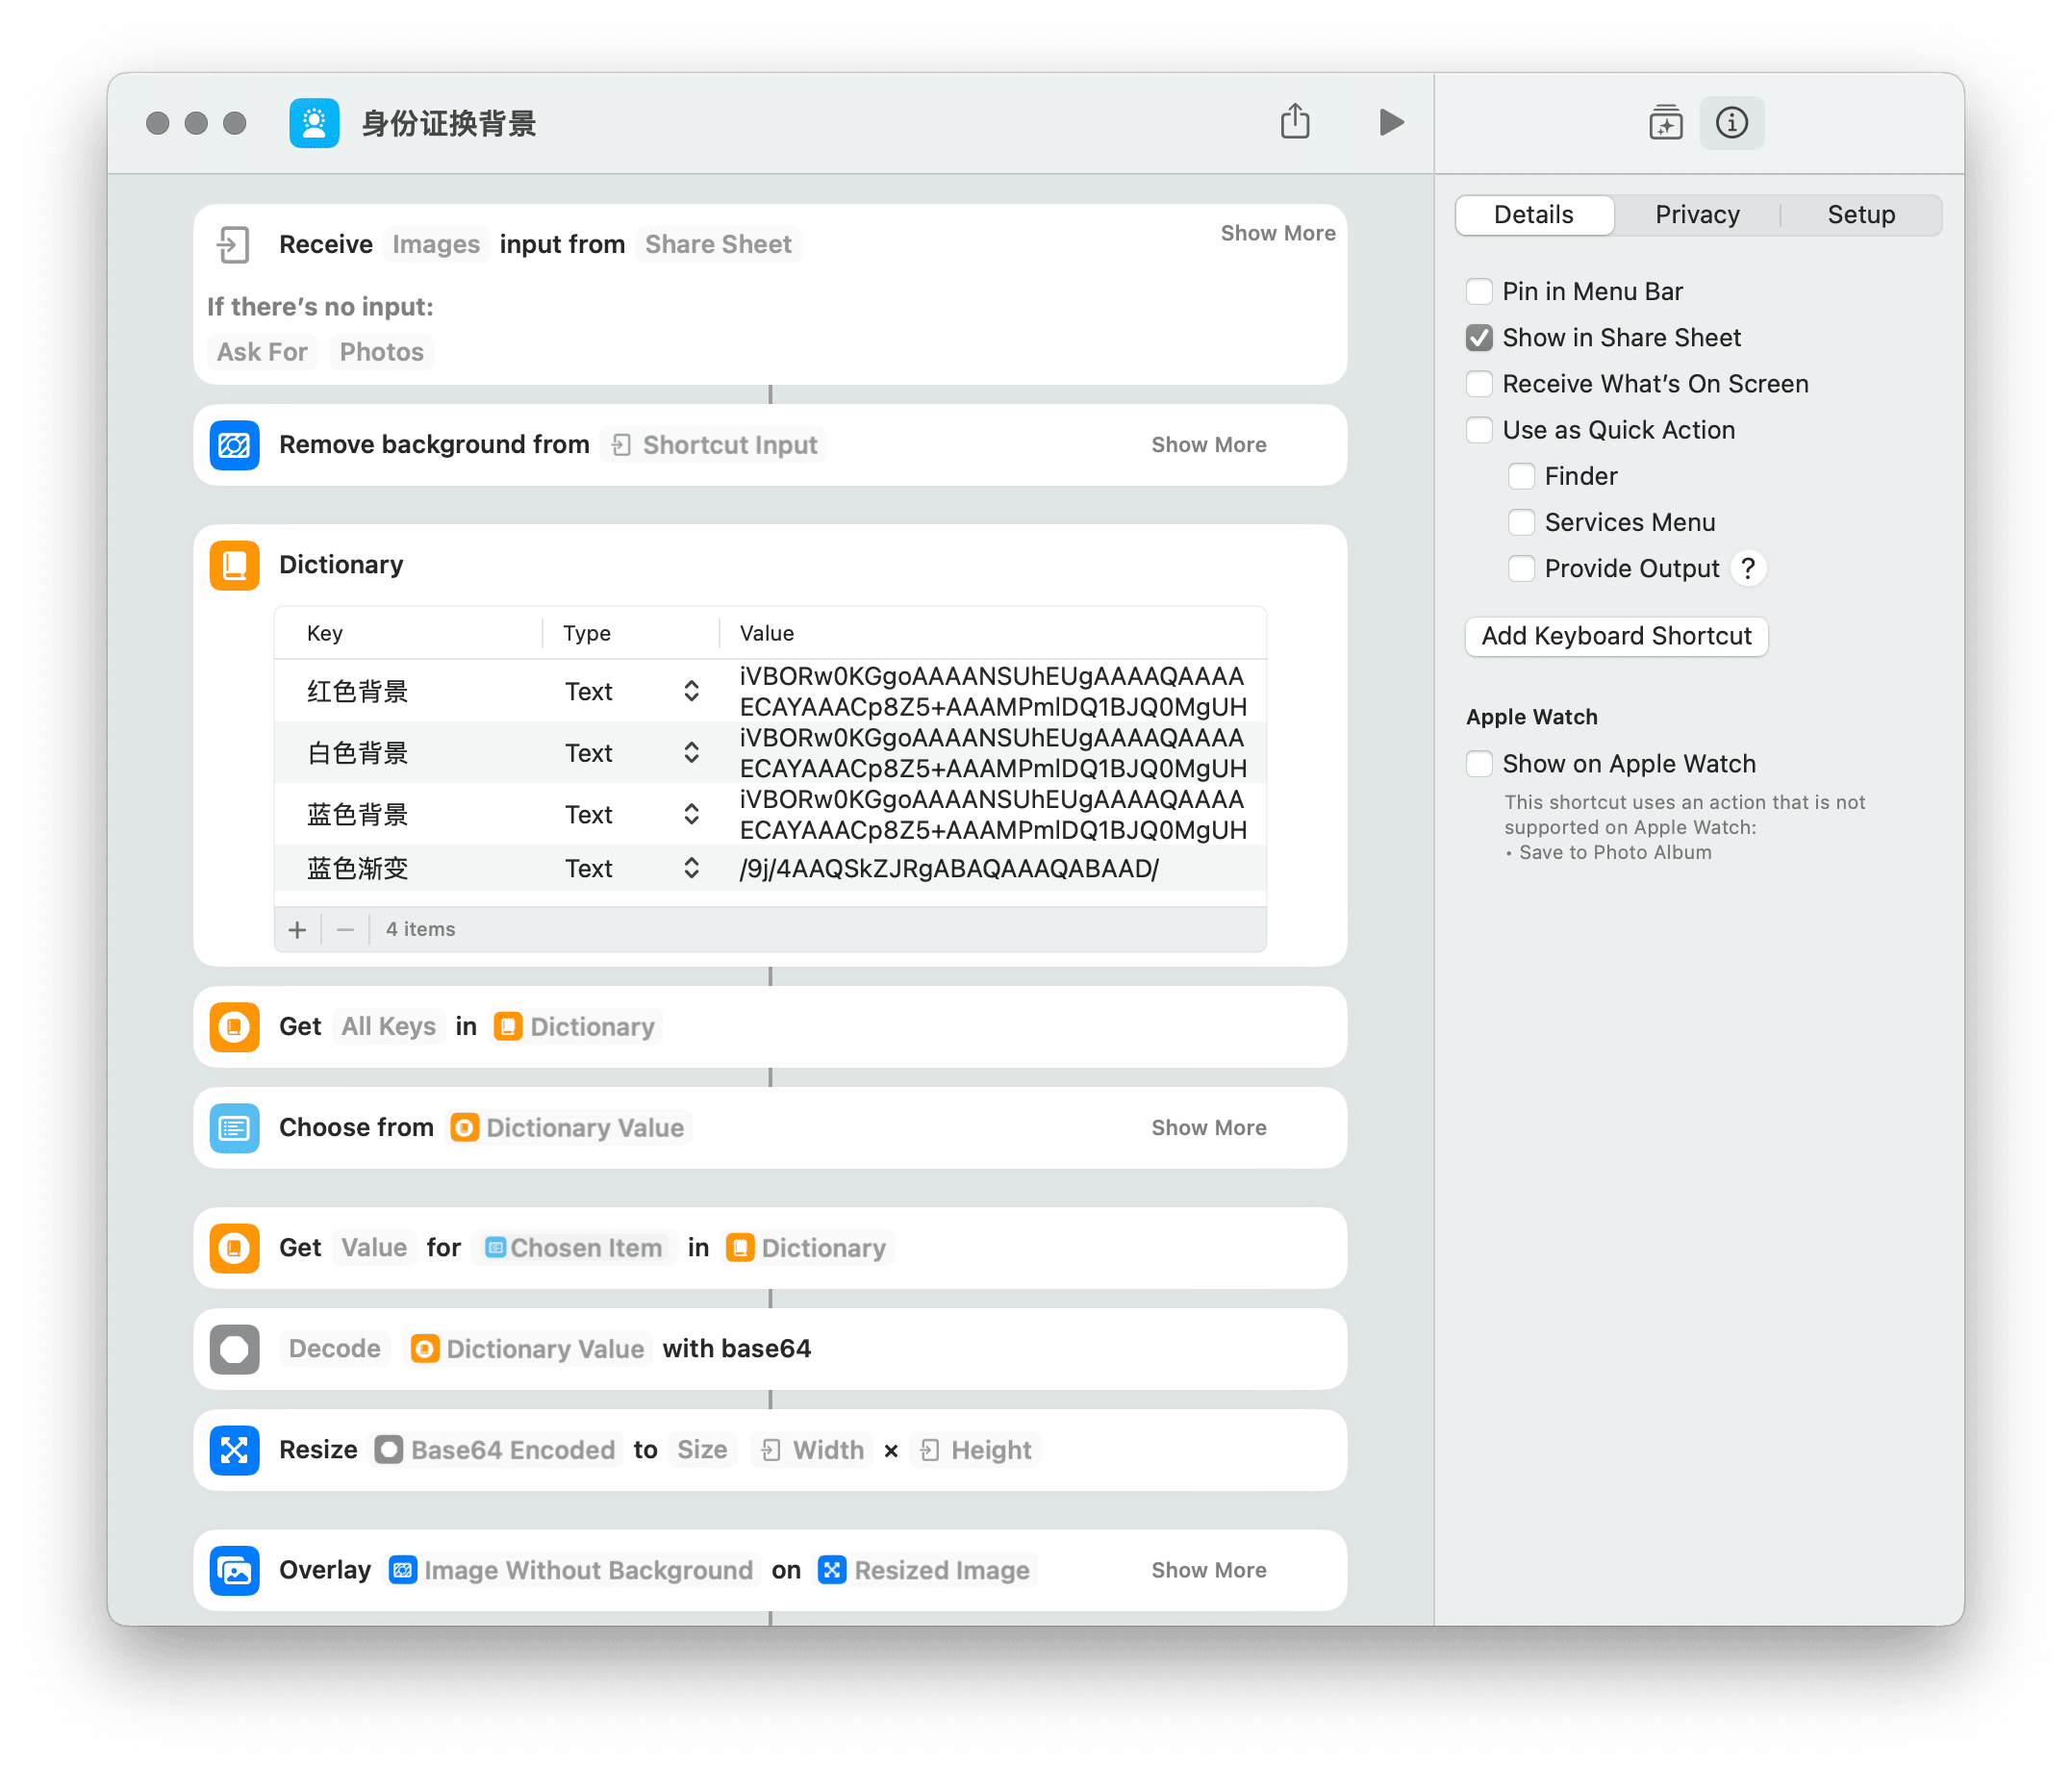
Task: Click the Resized Image variable token
Action: click(x=925, y=1571)
